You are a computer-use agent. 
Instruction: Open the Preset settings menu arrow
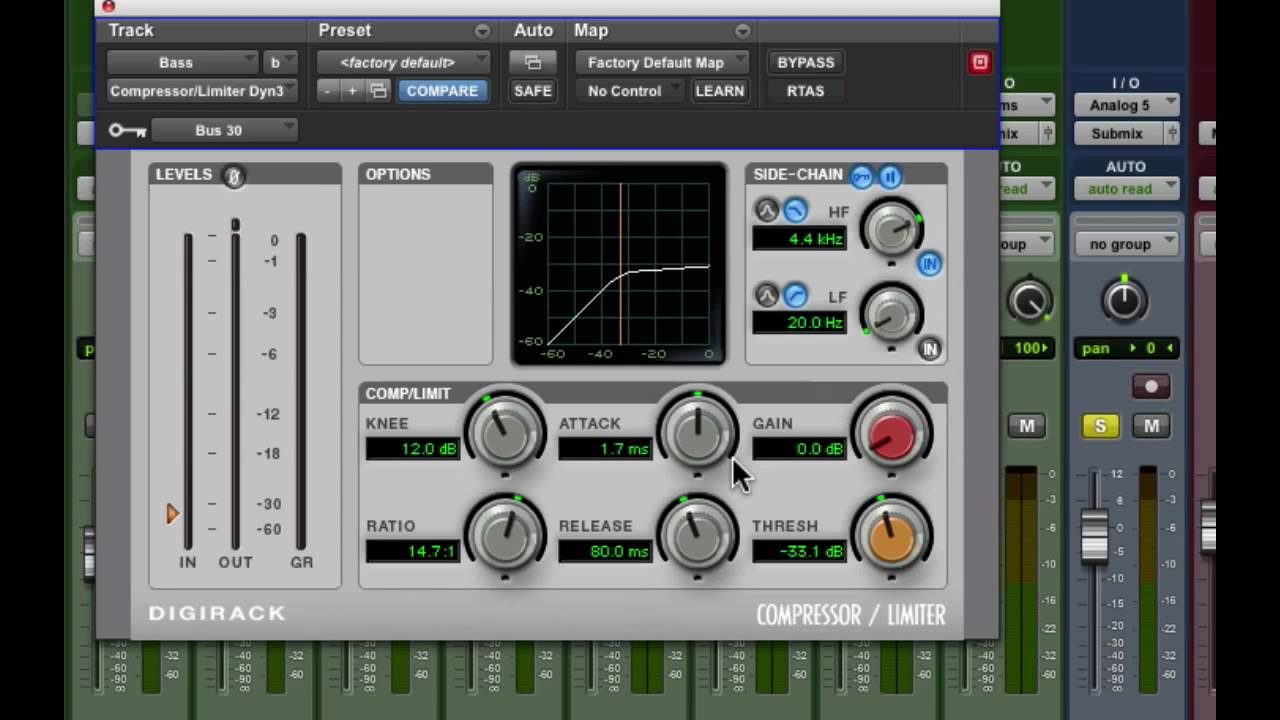tap(482, 31)
